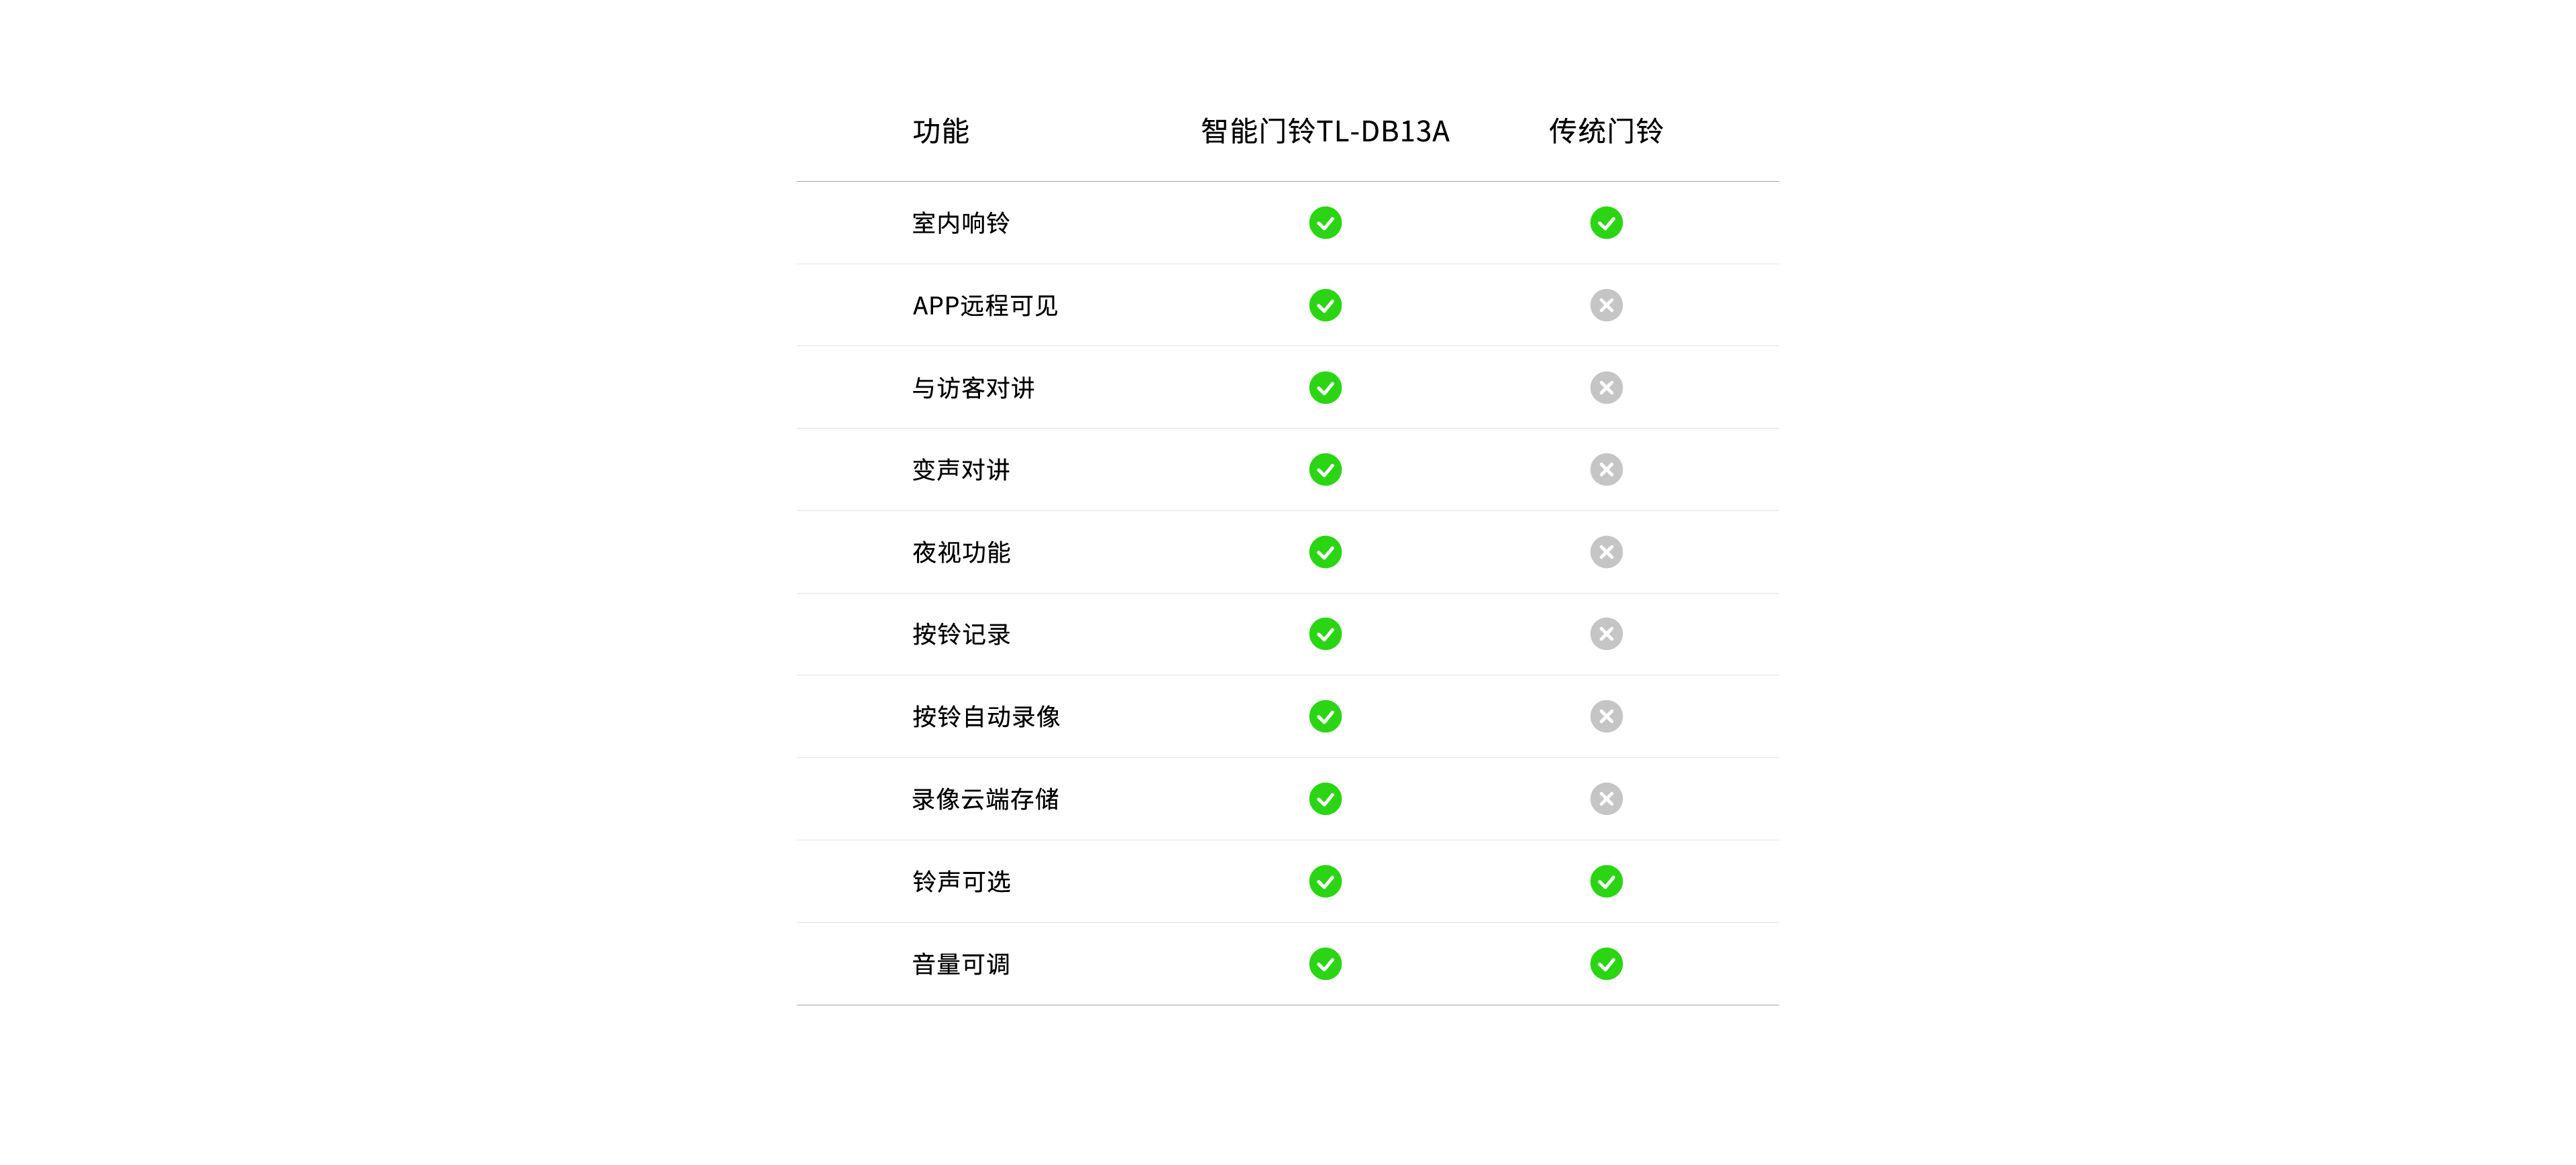Image resolution: width=2576 pixels, height=1165 pixels.
Task: Click gray cross in 变声对讲 row
Action: (x=1606, y=470)
